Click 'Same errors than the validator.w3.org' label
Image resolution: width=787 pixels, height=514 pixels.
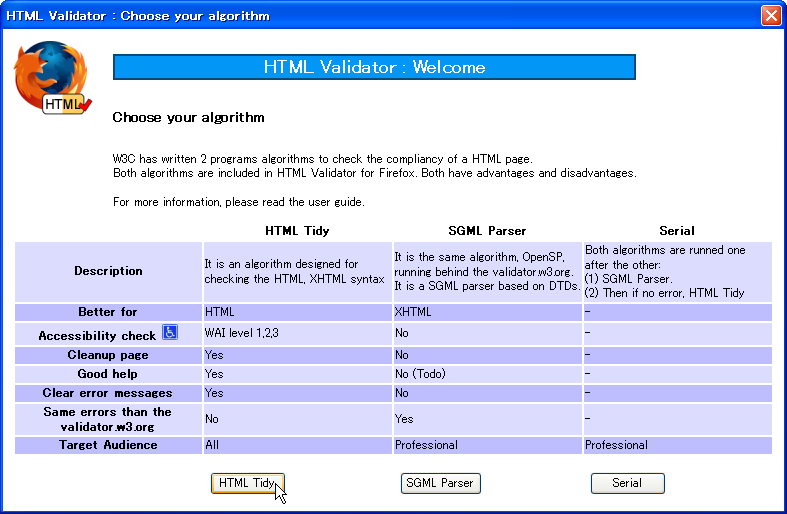click(x=107, y=419)
